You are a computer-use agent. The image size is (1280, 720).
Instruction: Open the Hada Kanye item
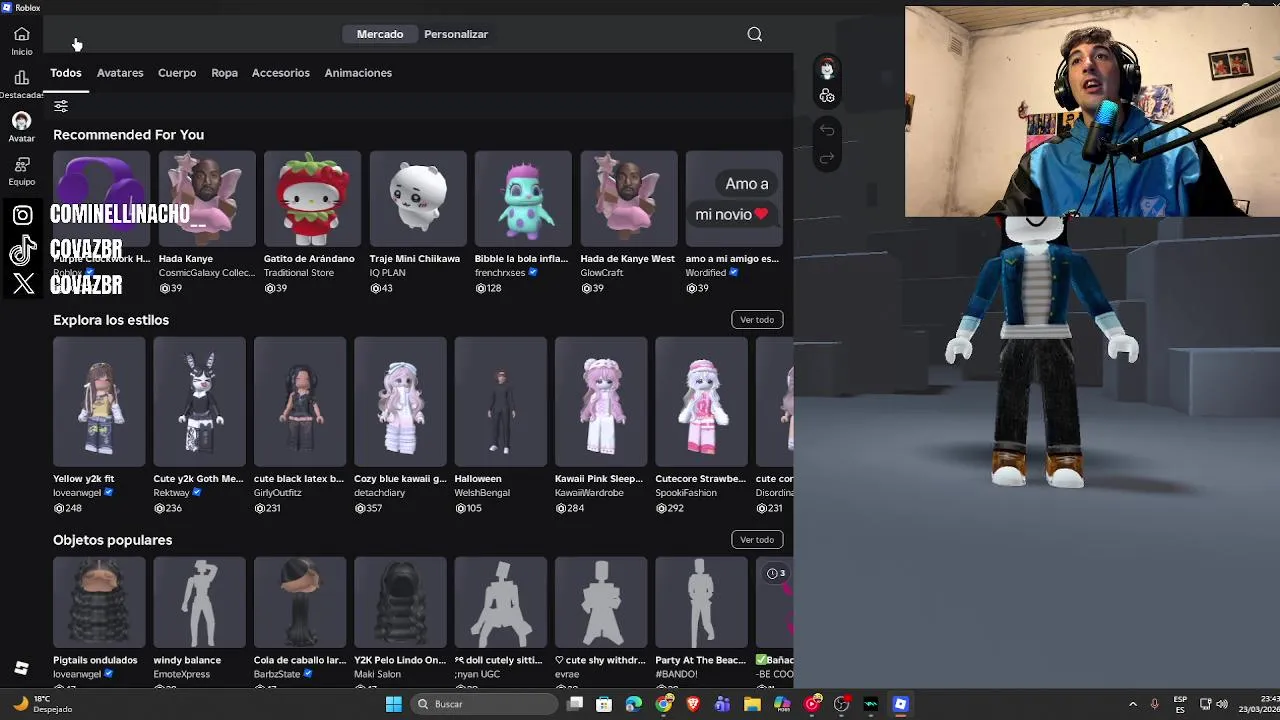pos(207,199)
